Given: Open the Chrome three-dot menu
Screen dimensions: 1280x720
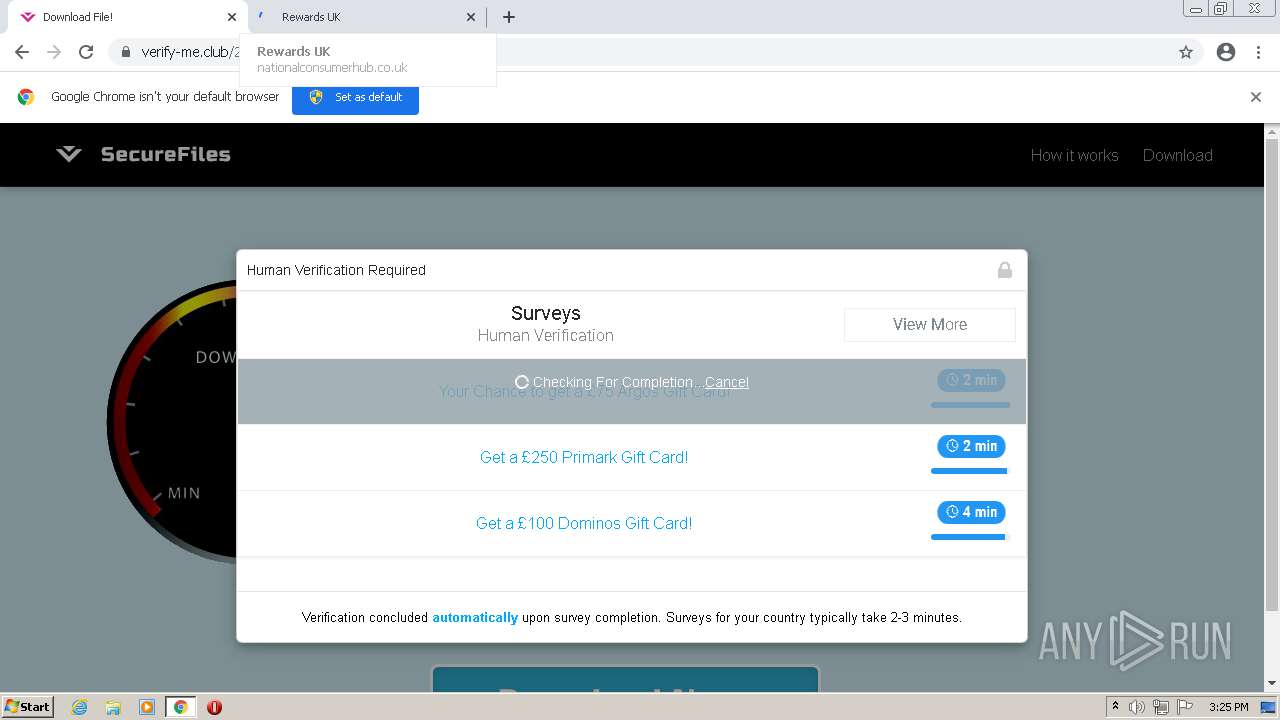Looking at the screenshot, I should click(x=1258, y=52).
